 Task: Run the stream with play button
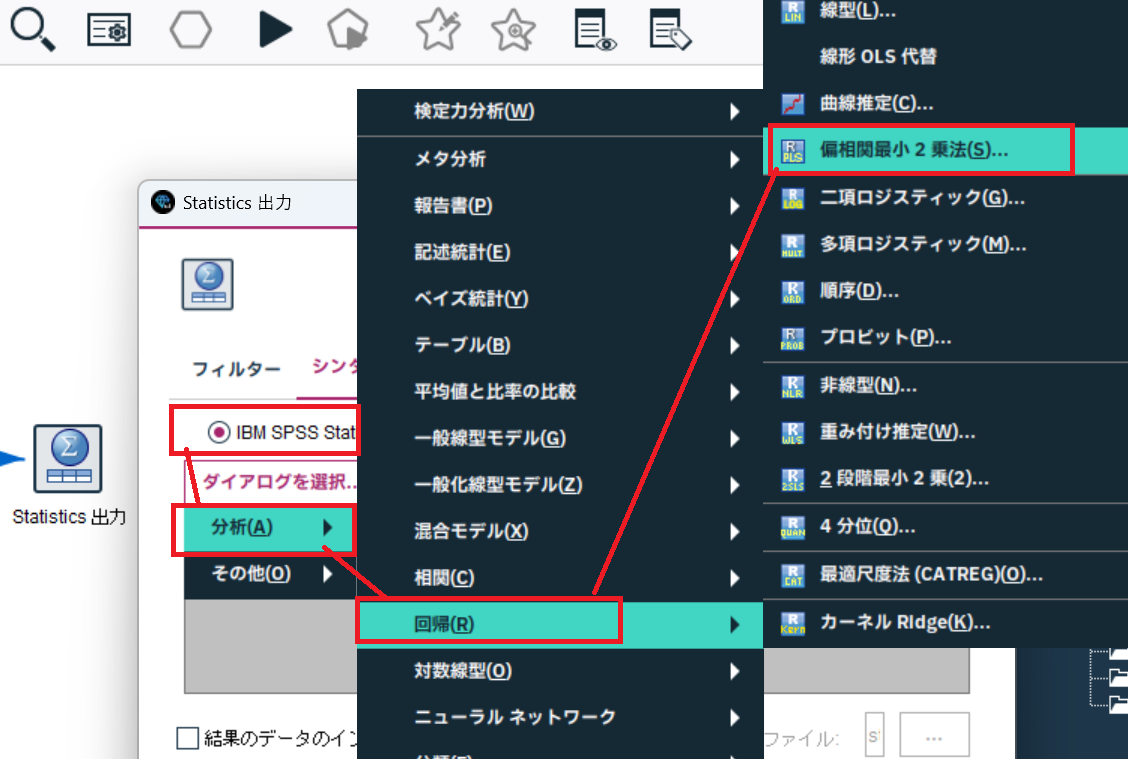275,29
